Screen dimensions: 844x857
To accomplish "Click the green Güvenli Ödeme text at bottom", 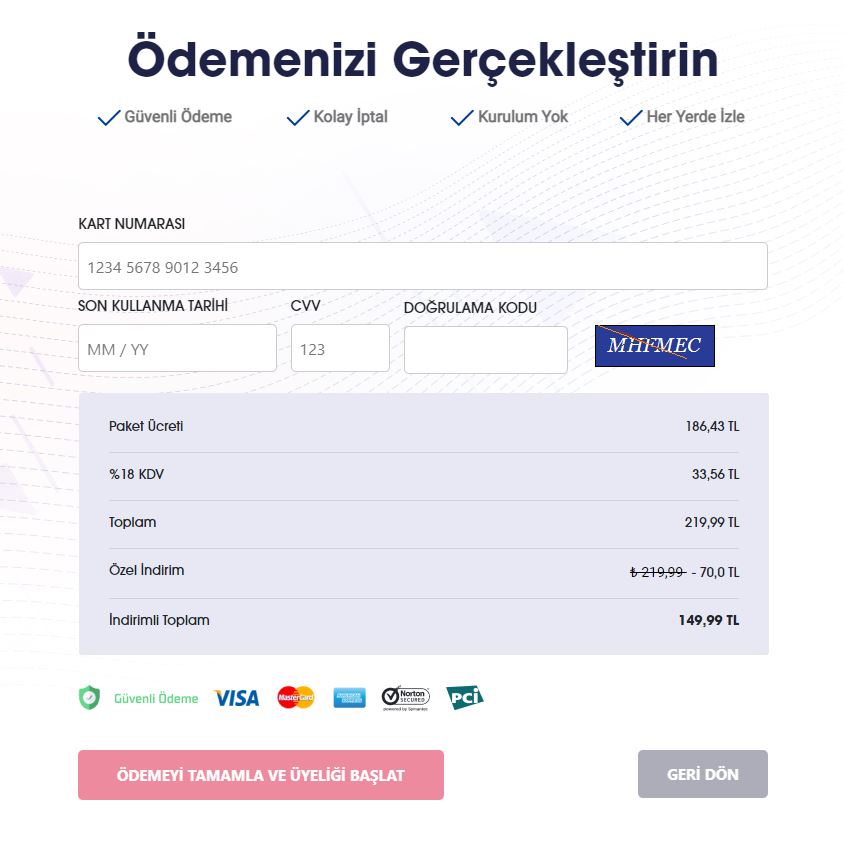I will 156,698.
